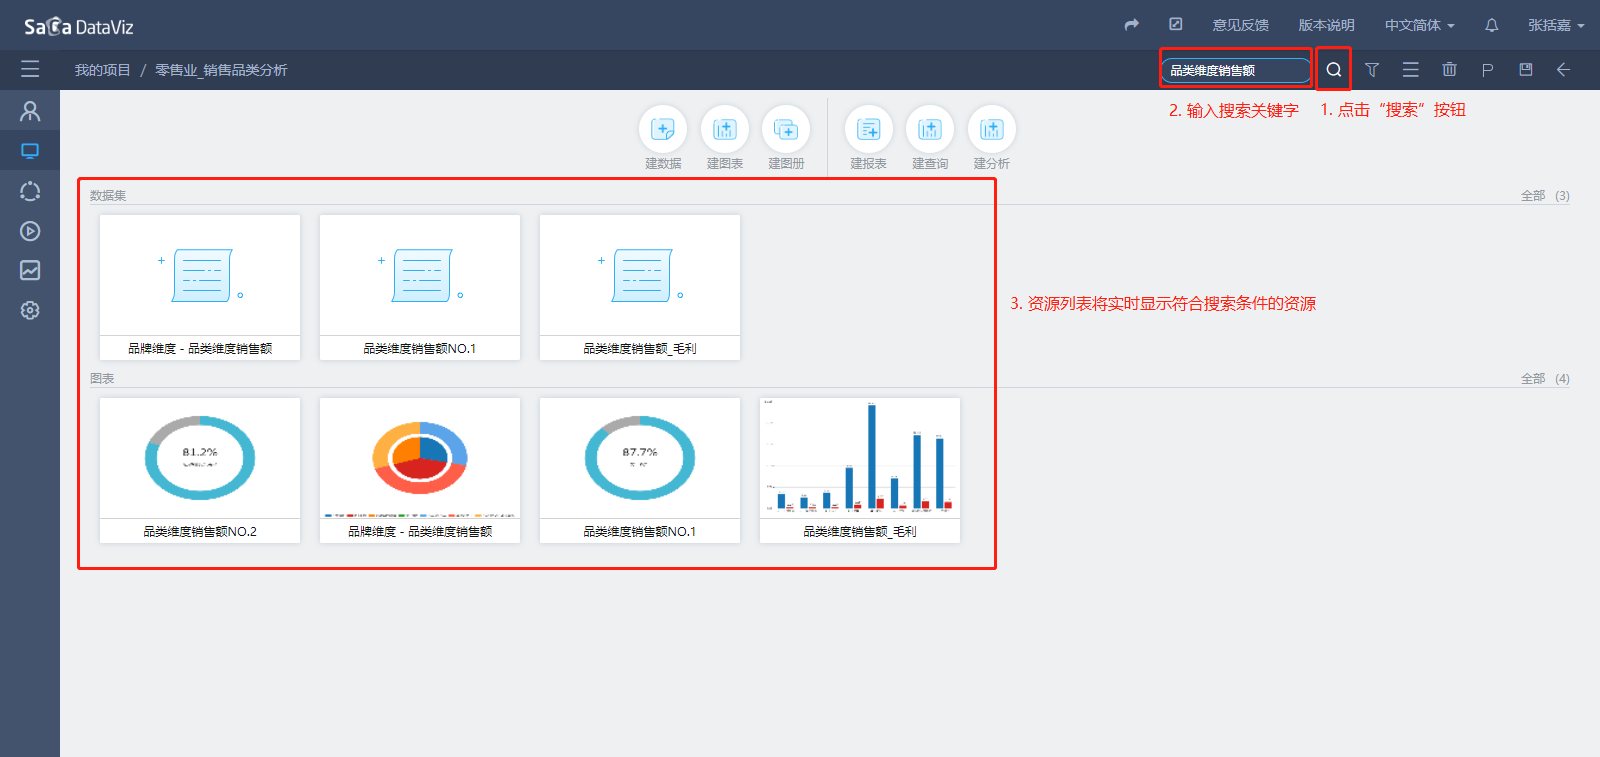Click the share arrow icon in header
This screenshot has width=1600, height=757.
(x=1132, y=25)
